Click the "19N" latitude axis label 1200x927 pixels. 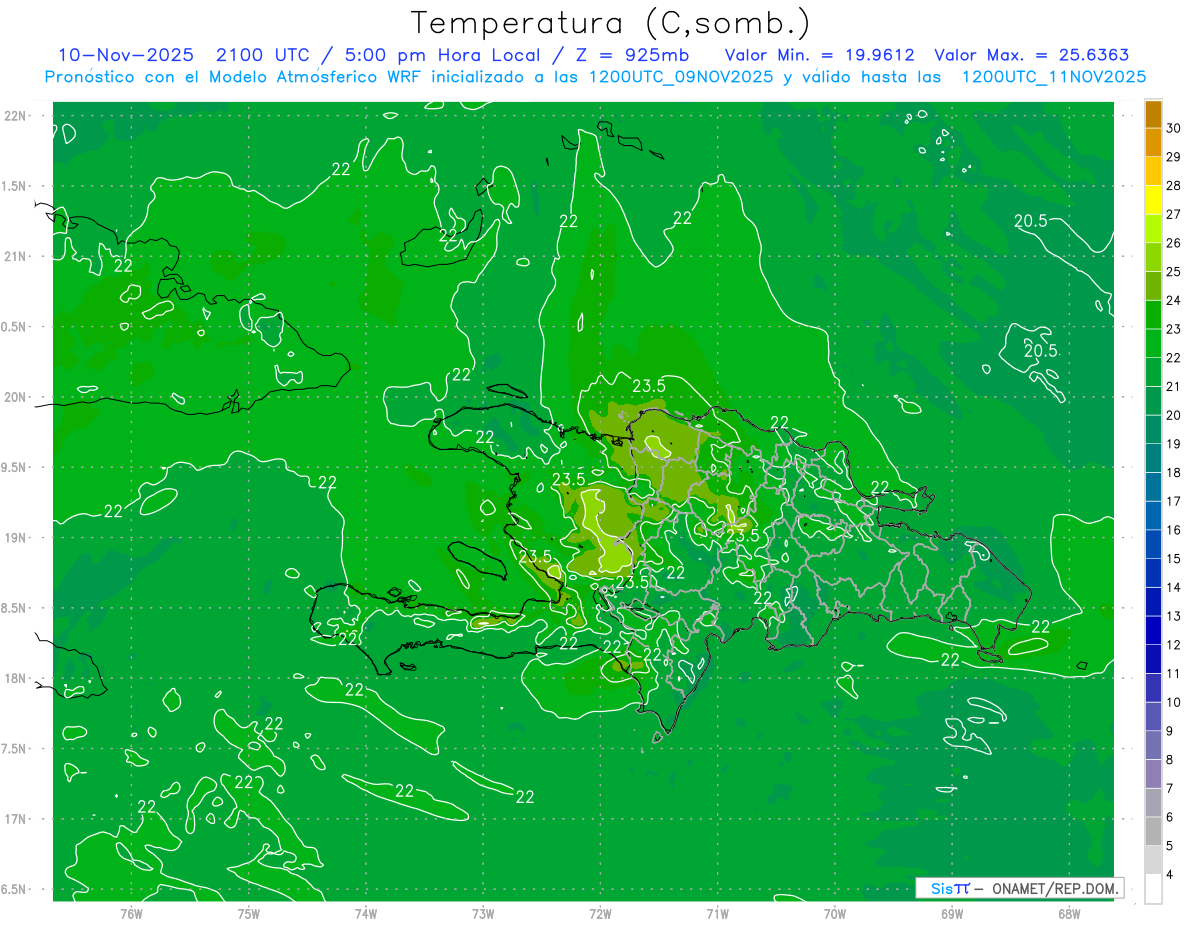(15, 537)
